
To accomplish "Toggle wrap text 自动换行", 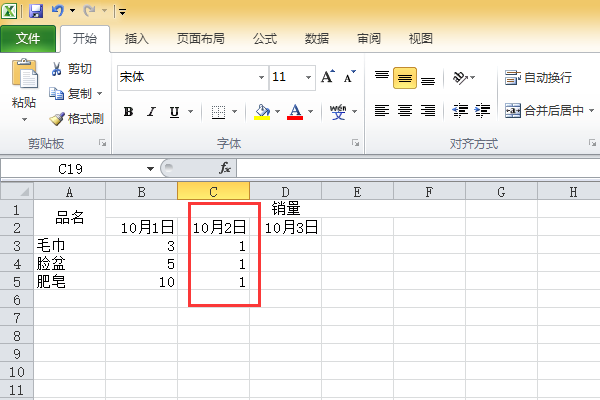I will [x=538, y=78].
